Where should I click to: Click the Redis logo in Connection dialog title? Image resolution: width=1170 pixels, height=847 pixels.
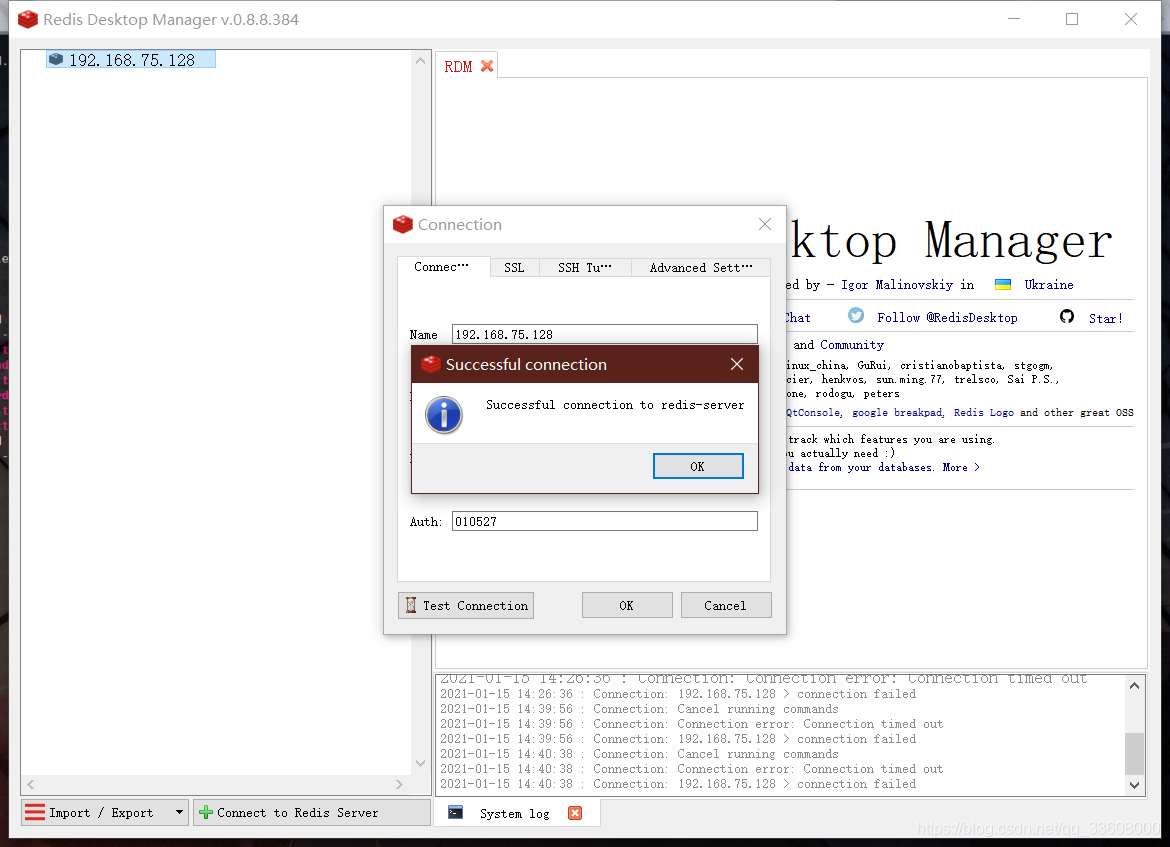(403, 225)
